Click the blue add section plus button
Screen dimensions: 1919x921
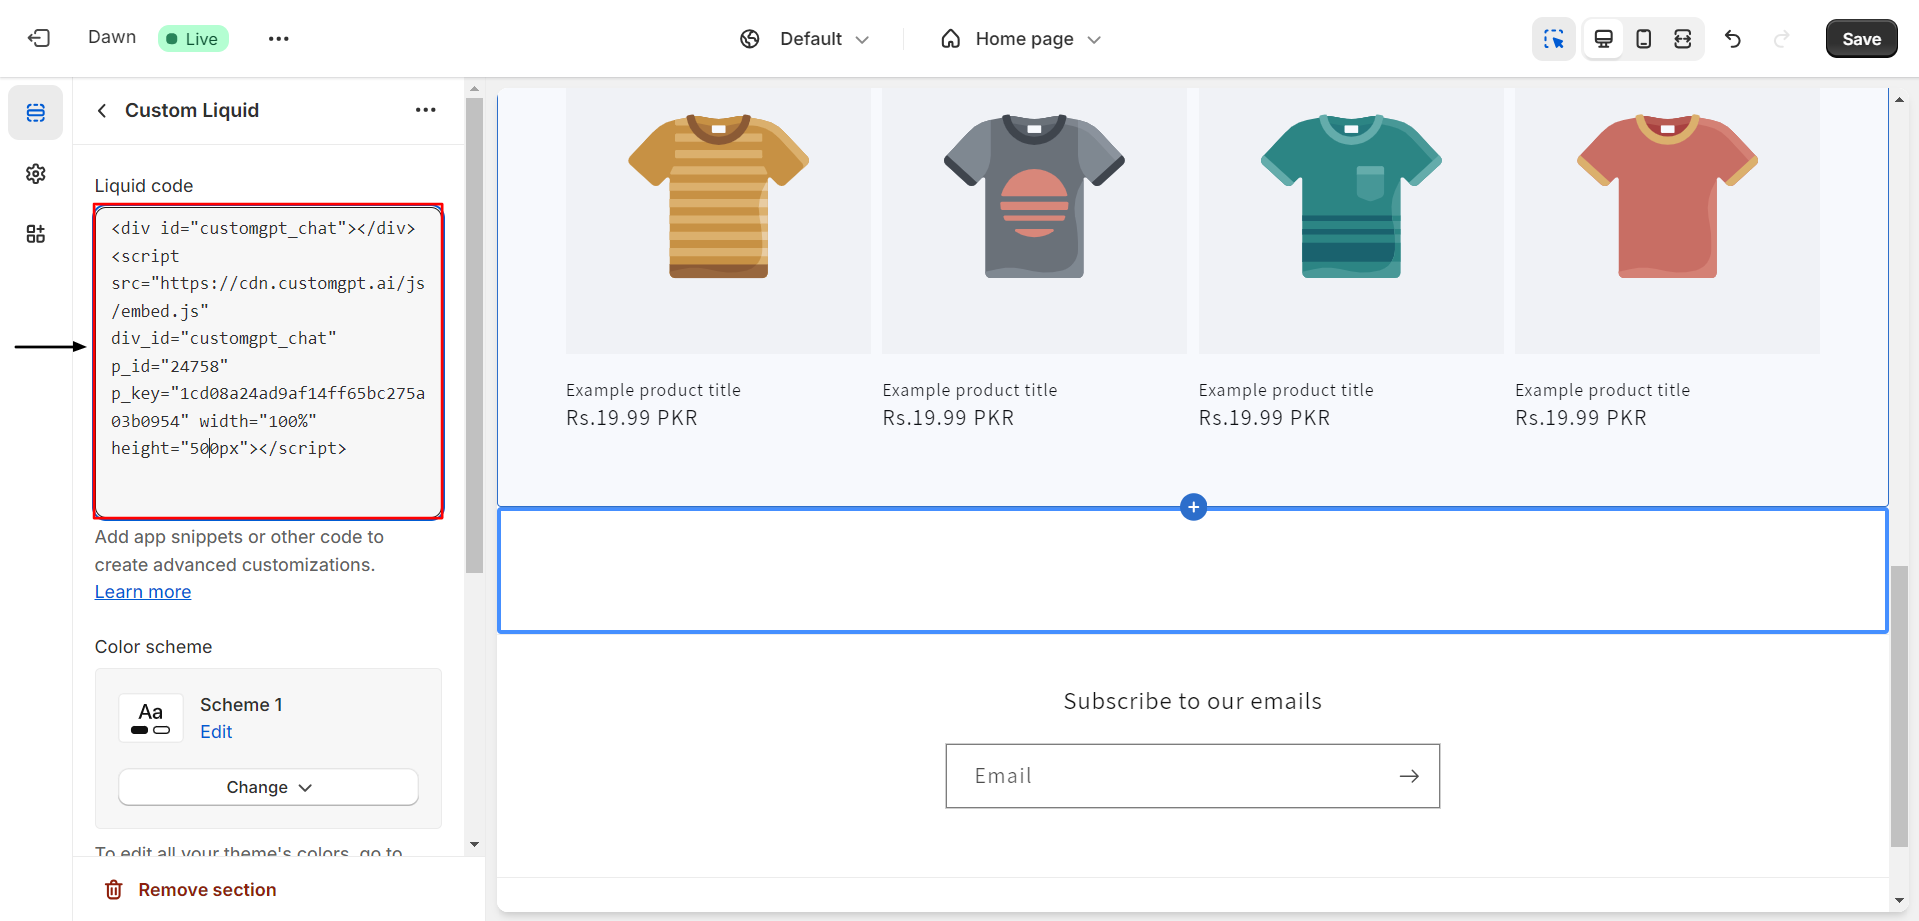1193,507
